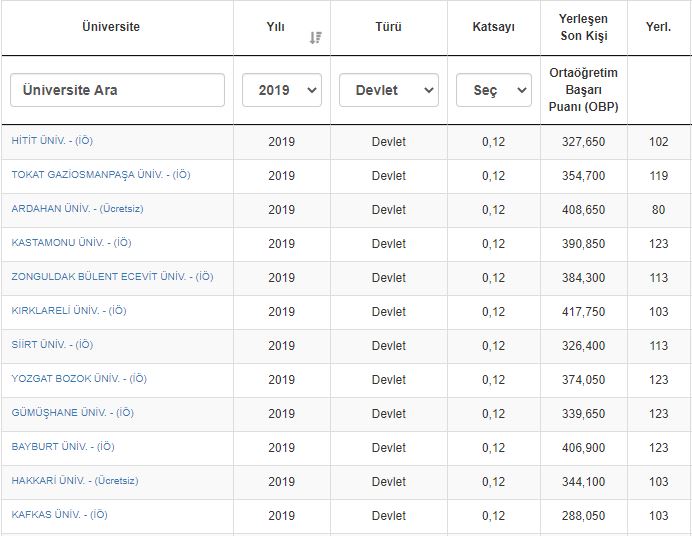The height and width of the screenshot is (536, 692).
Task: Open the HİTİT ÜNİV. - (İÖ) link
Action: tap(52, 141)
